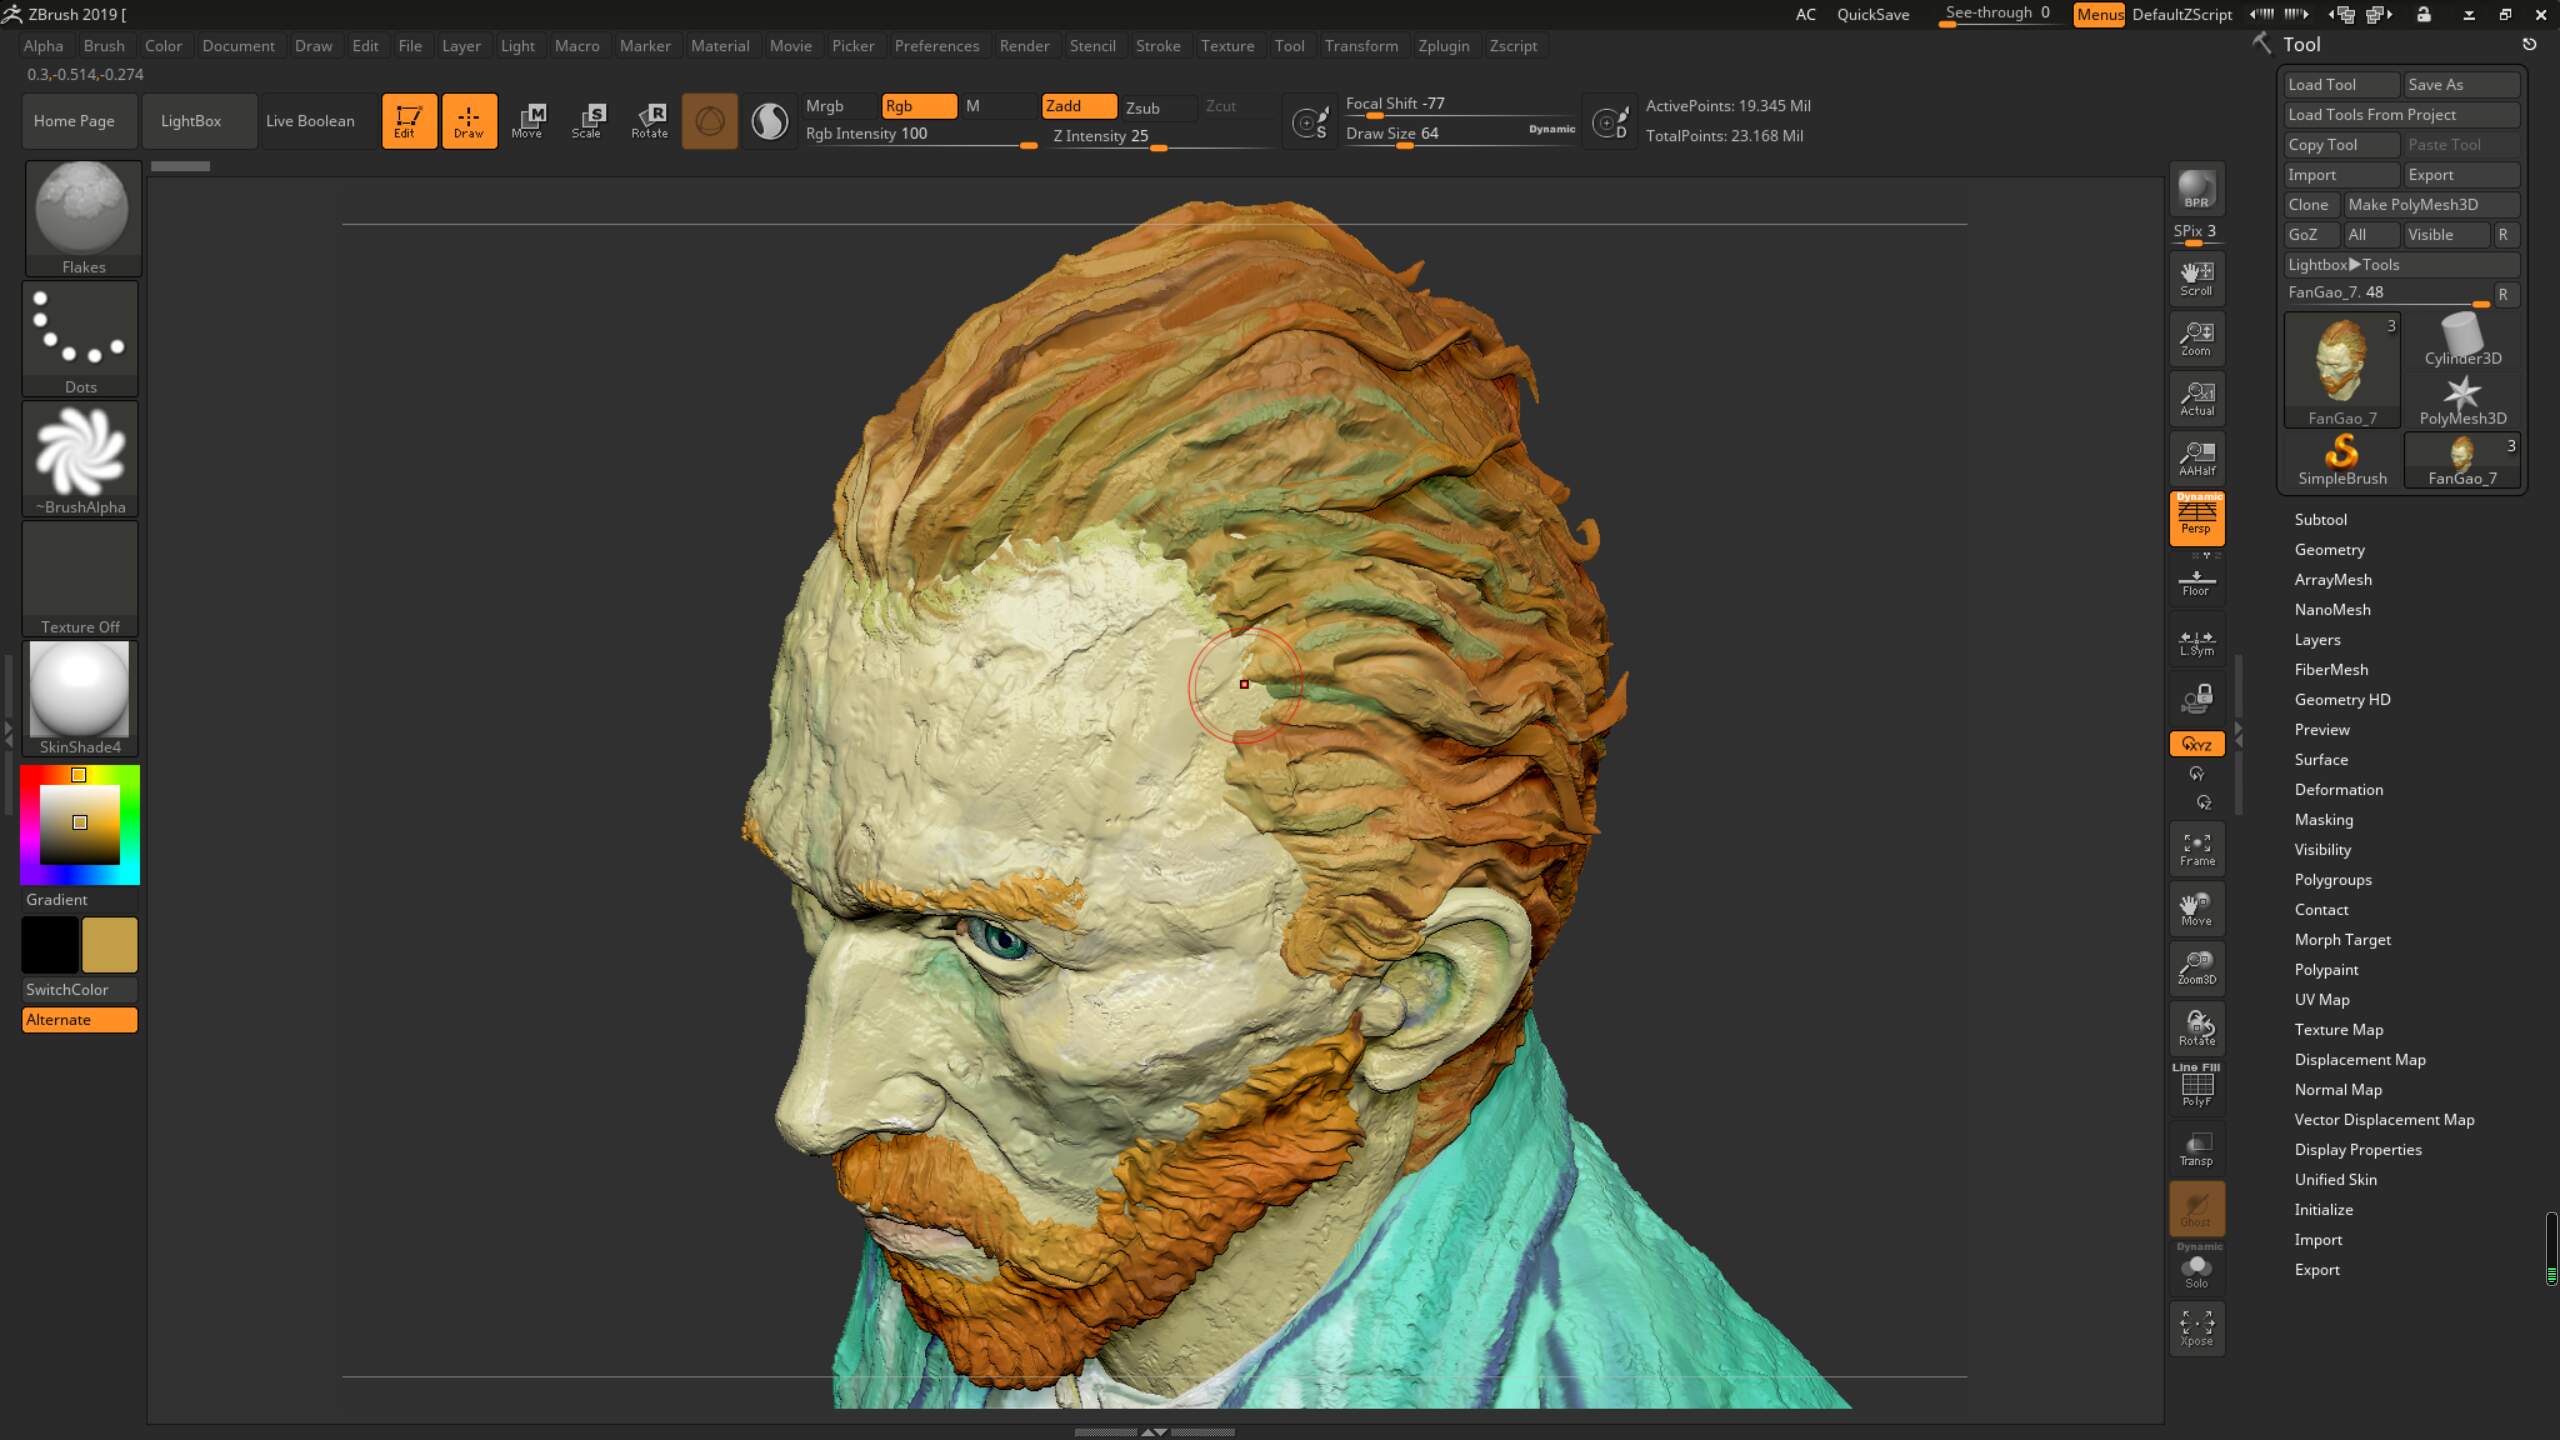Select Cylinder3D tool thumbnail
The image size is (2560, 1440).
coord(2461,340)
